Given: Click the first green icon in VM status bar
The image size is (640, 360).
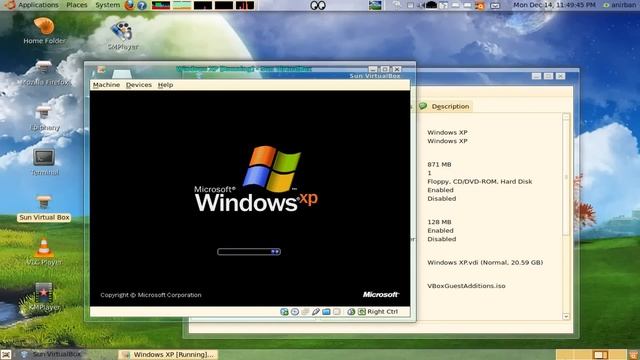Looking at the screenshot, I should coord(284,312).
